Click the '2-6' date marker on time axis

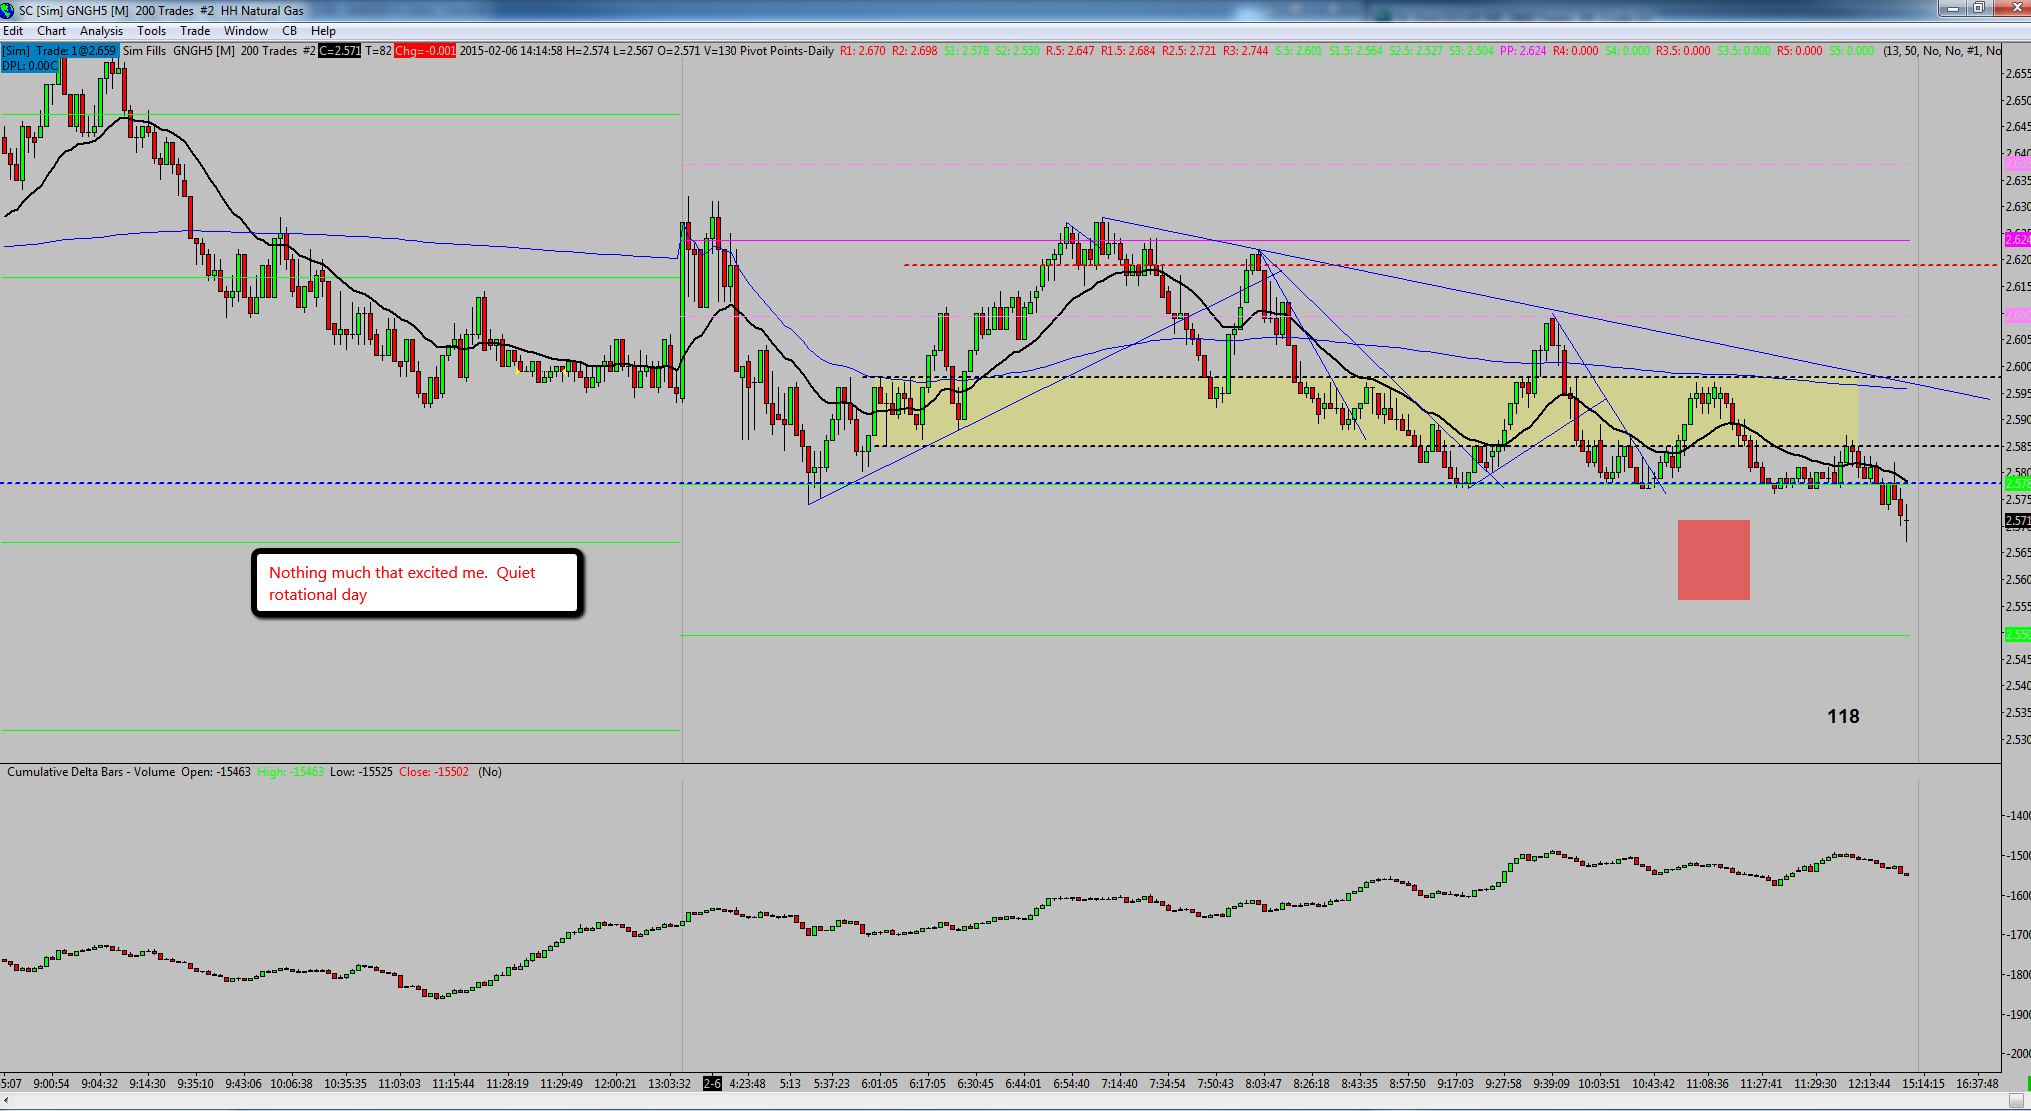712,1083
